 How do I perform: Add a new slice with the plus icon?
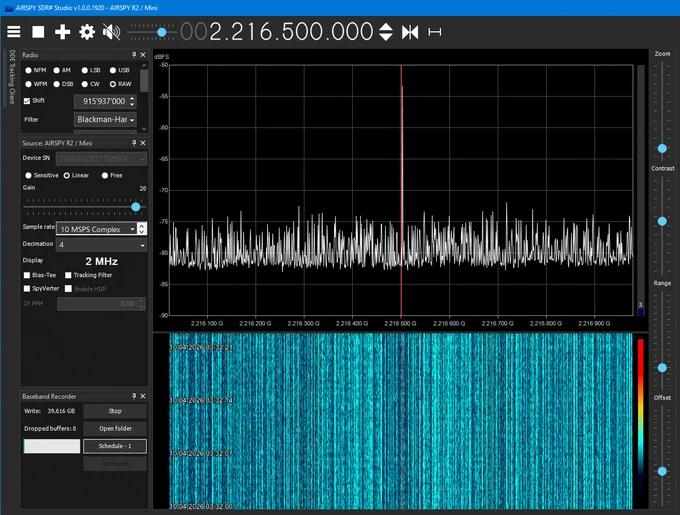click(62, 32)
